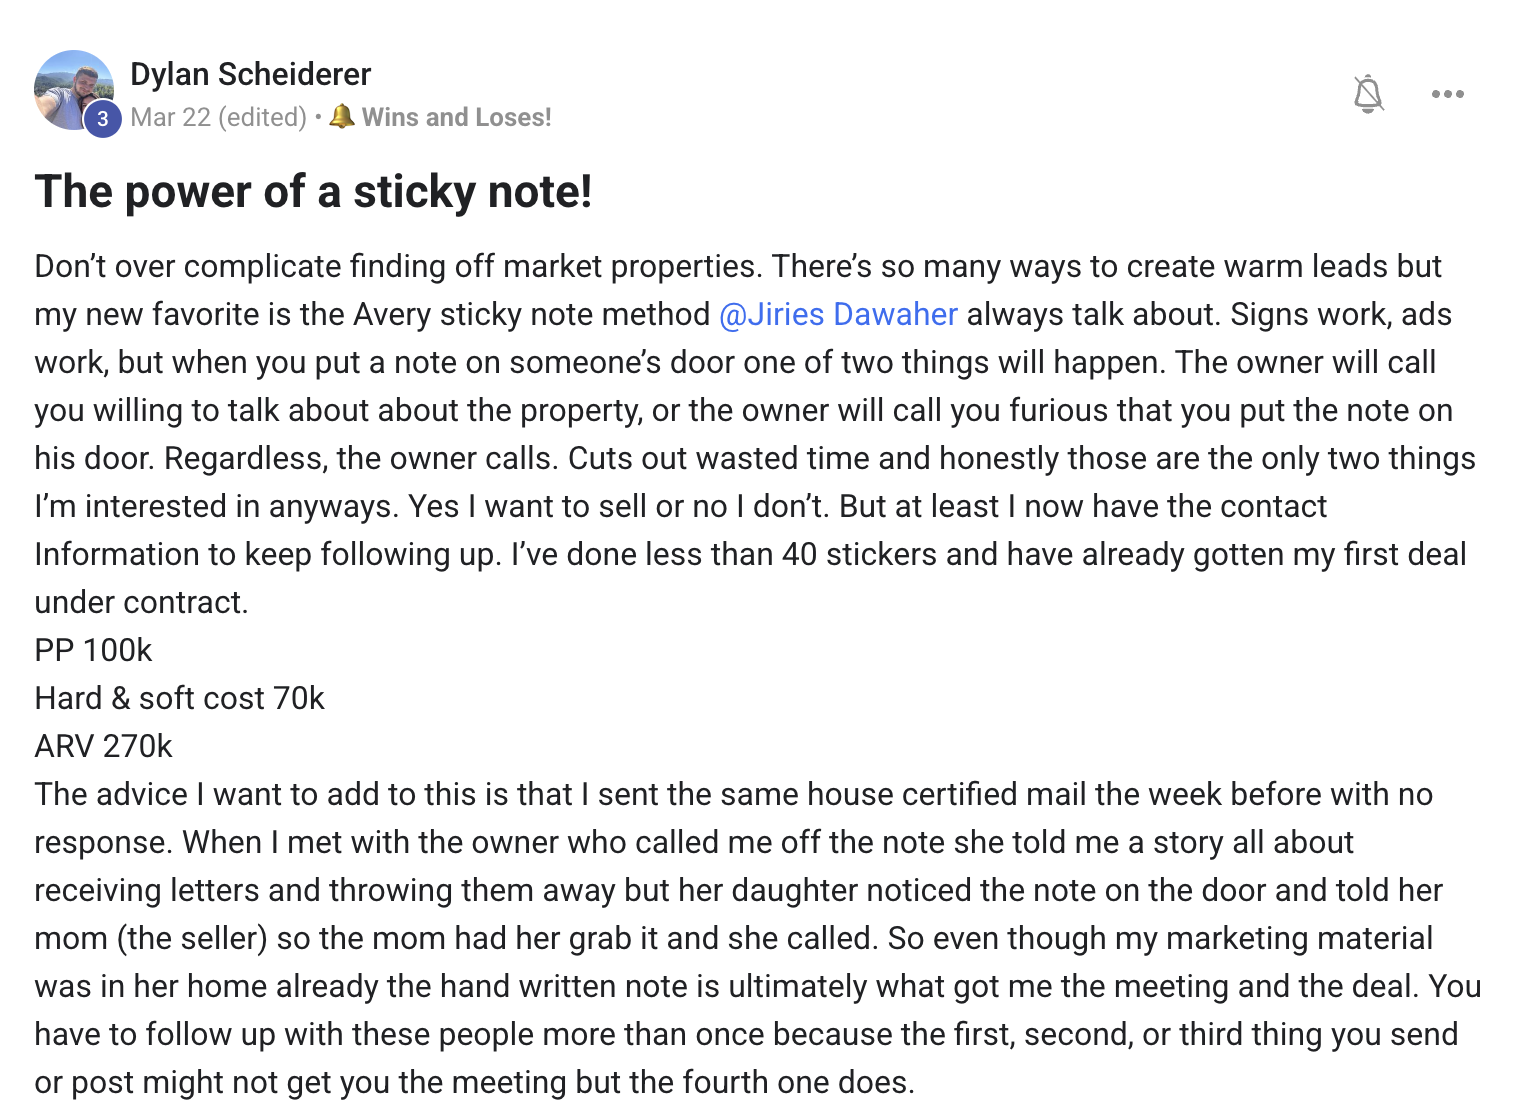
Task: Click the PP 100k line
Action: [x=93, y=650]
